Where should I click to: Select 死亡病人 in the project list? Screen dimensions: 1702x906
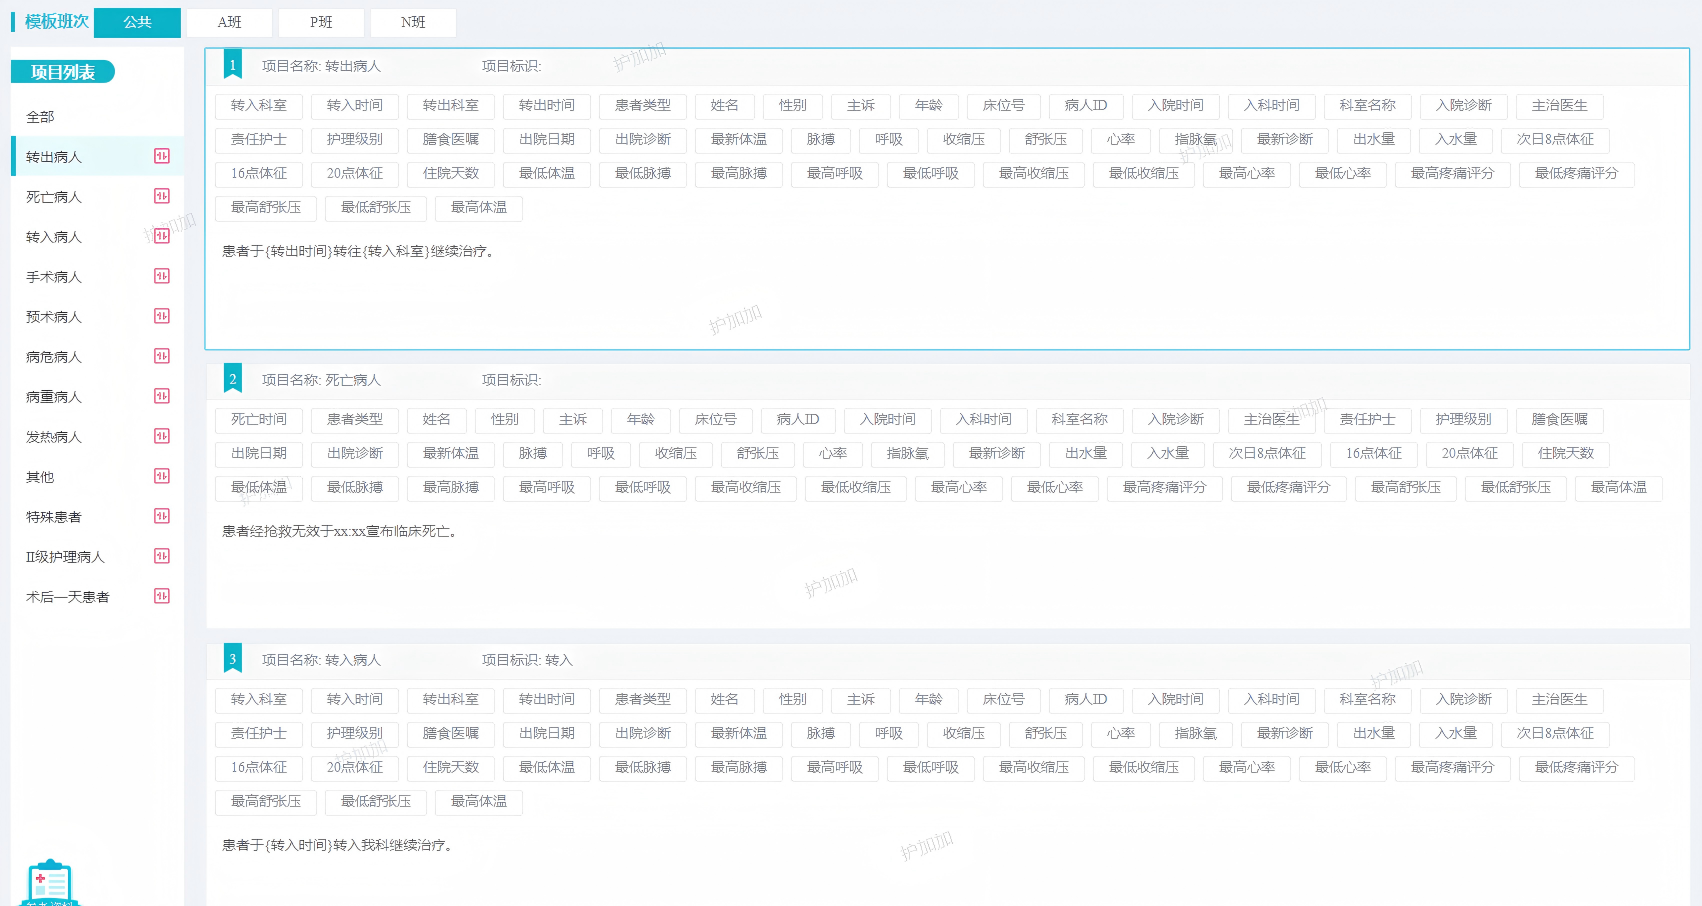(97, 197)
